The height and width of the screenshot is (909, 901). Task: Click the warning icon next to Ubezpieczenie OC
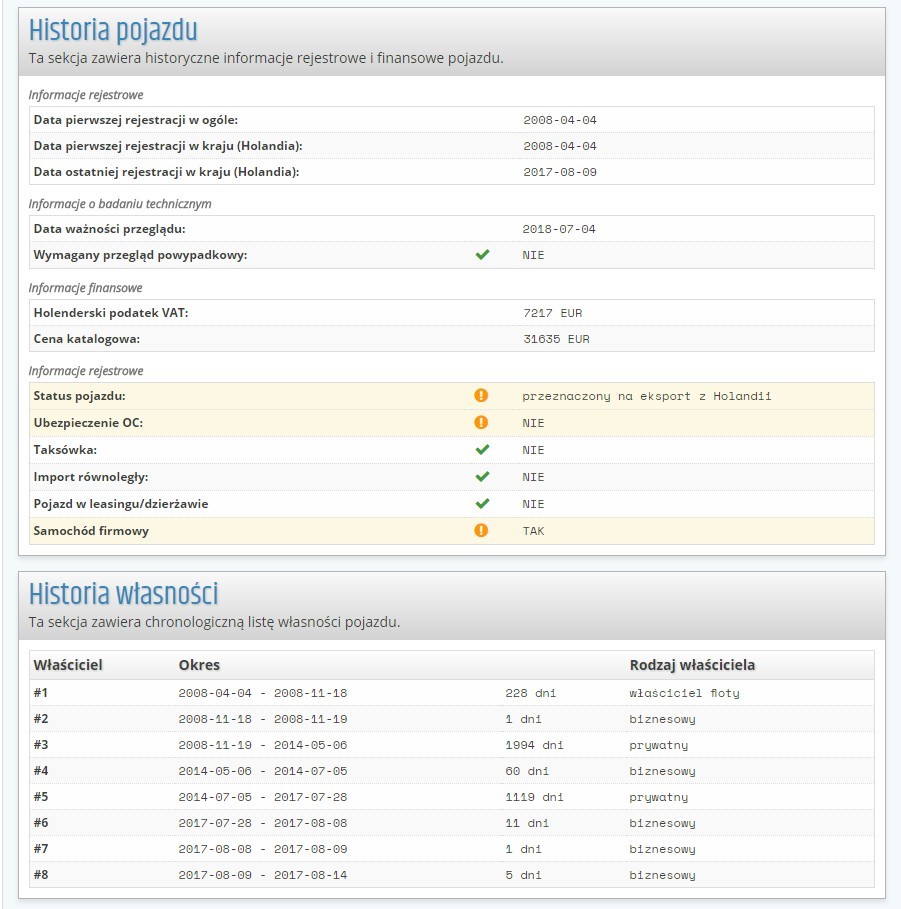[481, 423]
